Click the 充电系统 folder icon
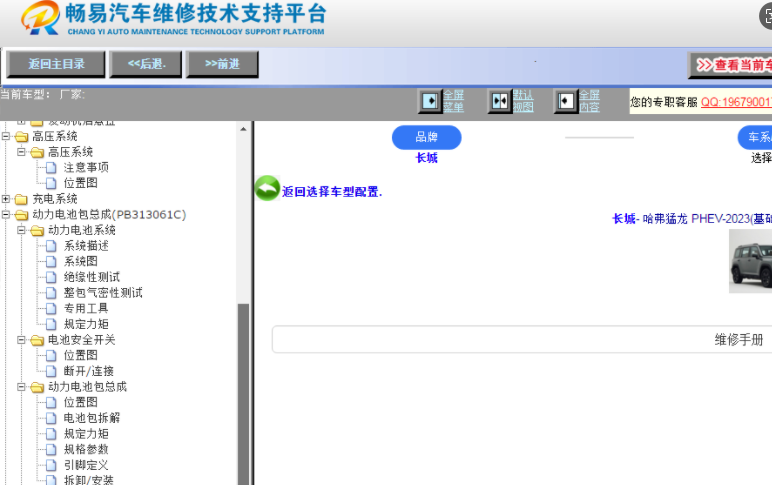772x485 pixels. click(x=21, y=199)
